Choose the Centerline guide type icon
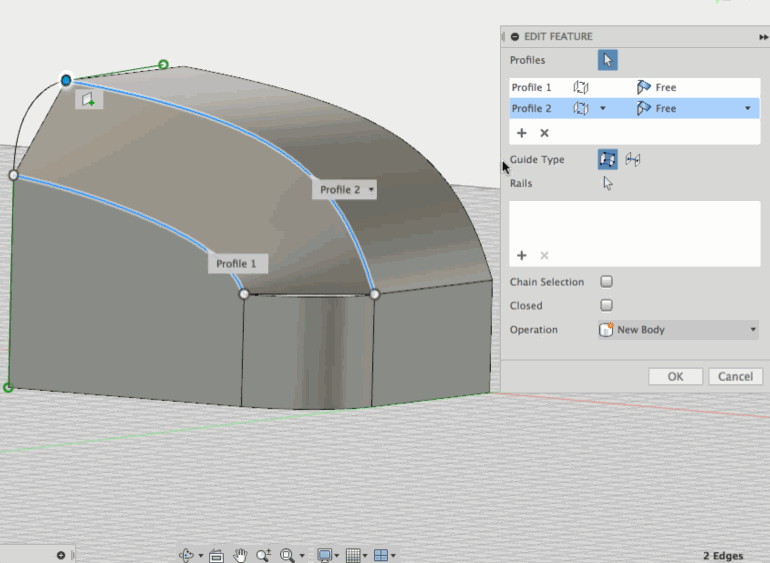Image resolution: width=770 pixels, height=563 pixels. [x=632, y=159]
